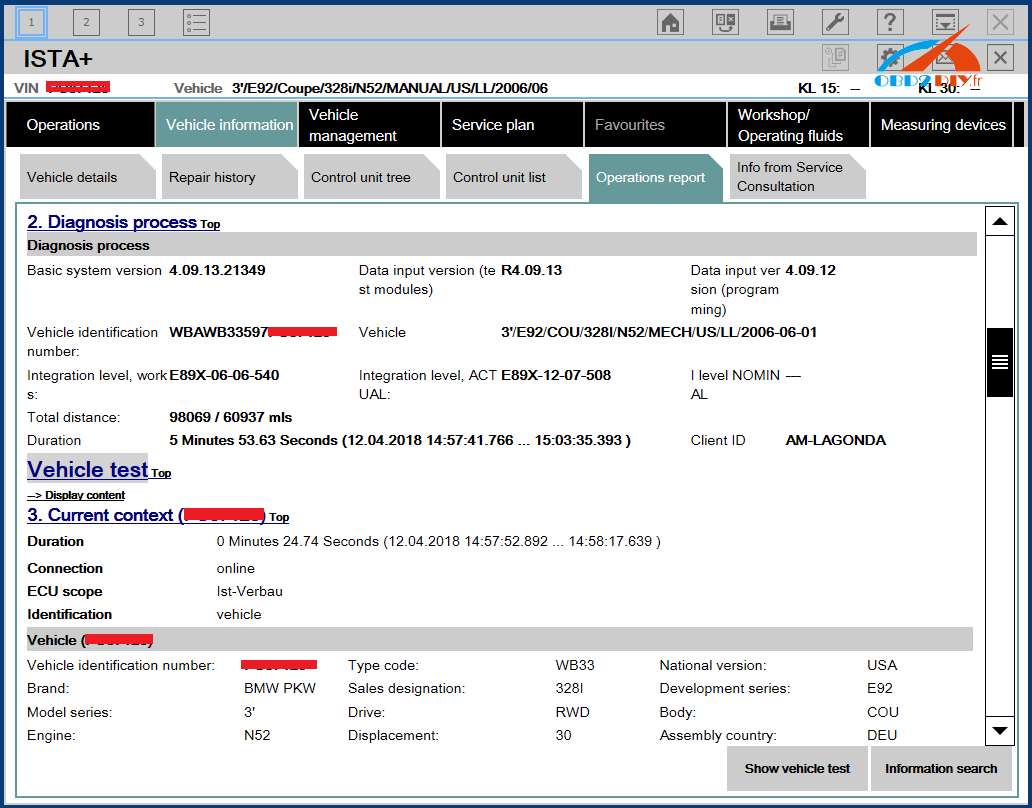Click the scrollbar down arrow
1032x808 pixels.
[999, 731]
